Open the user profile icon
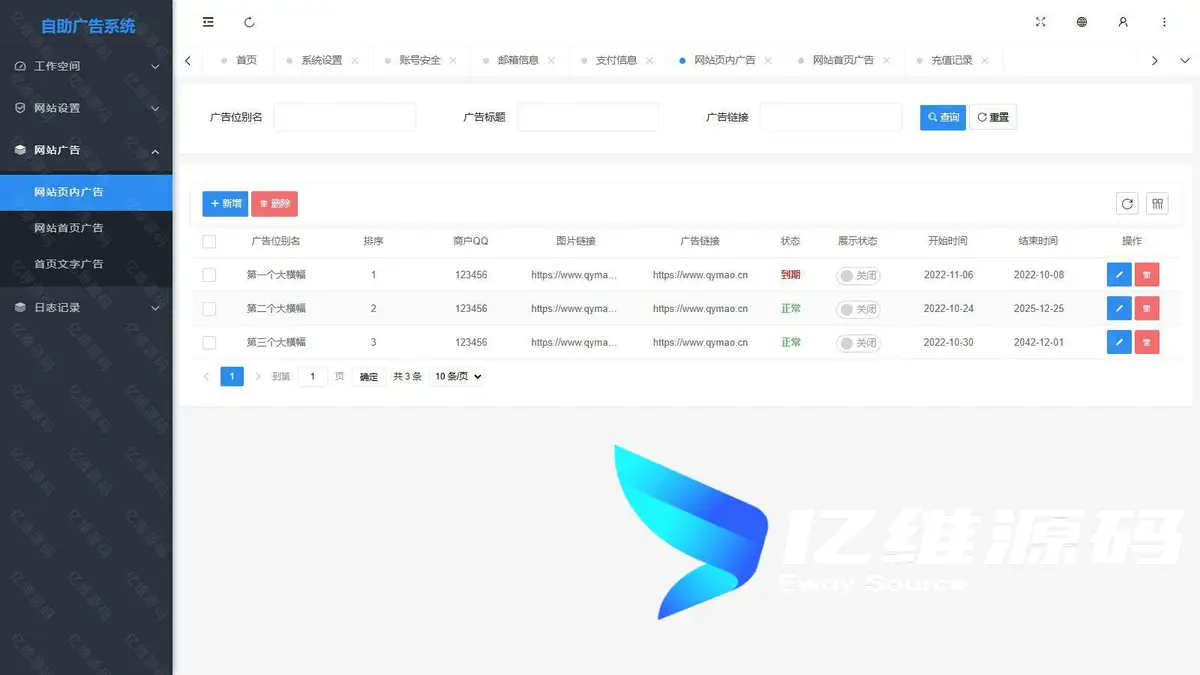The image size is (1200, 675). coord(1123,22)
